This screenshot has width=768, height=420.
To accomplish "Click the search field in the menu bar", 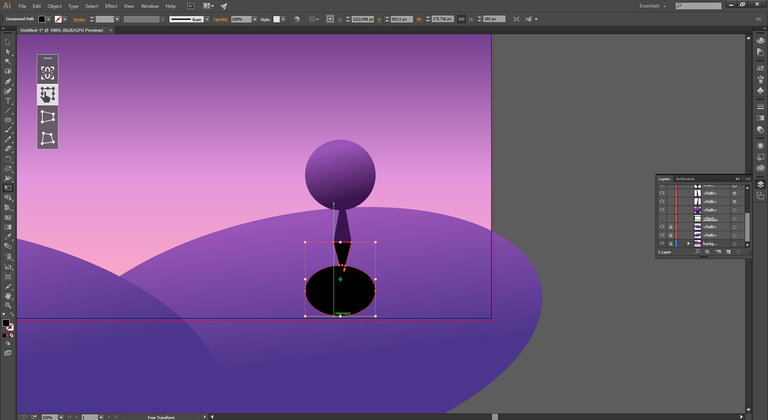I will pyautogui.click(x=698, y=6).
